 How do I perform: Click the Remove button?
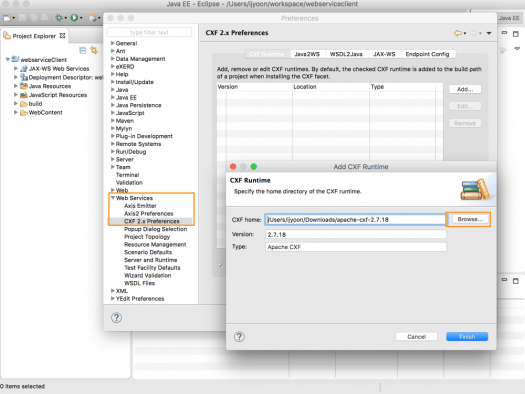[465, 124]
